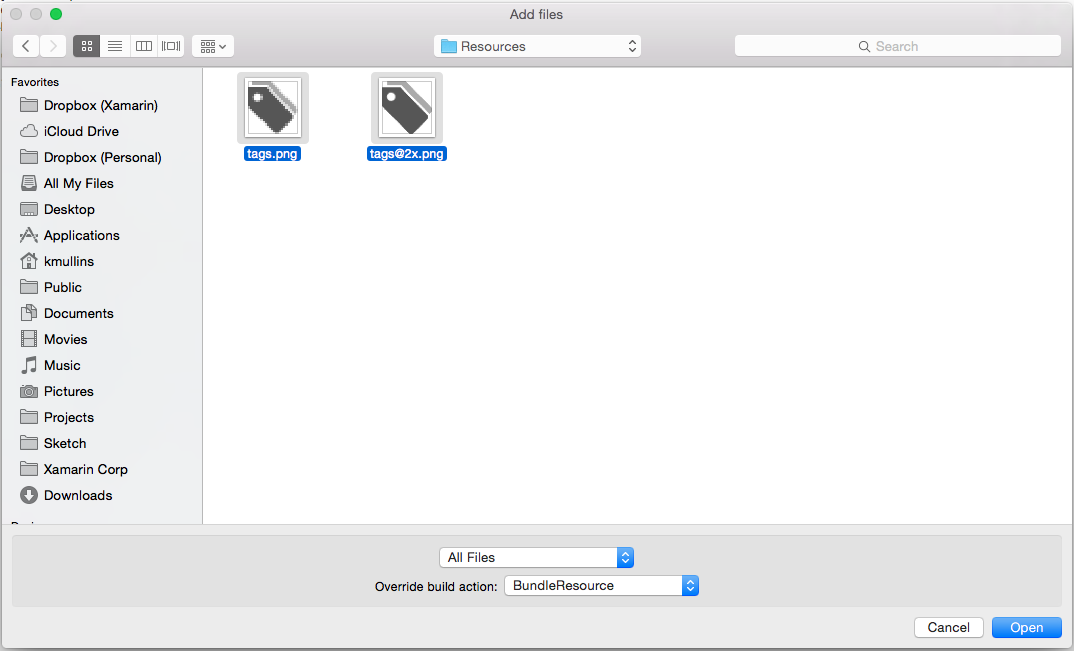
Task: Select the tags@2x.png thumbnail
Action: pyautogui.click(x=407, y=108)
